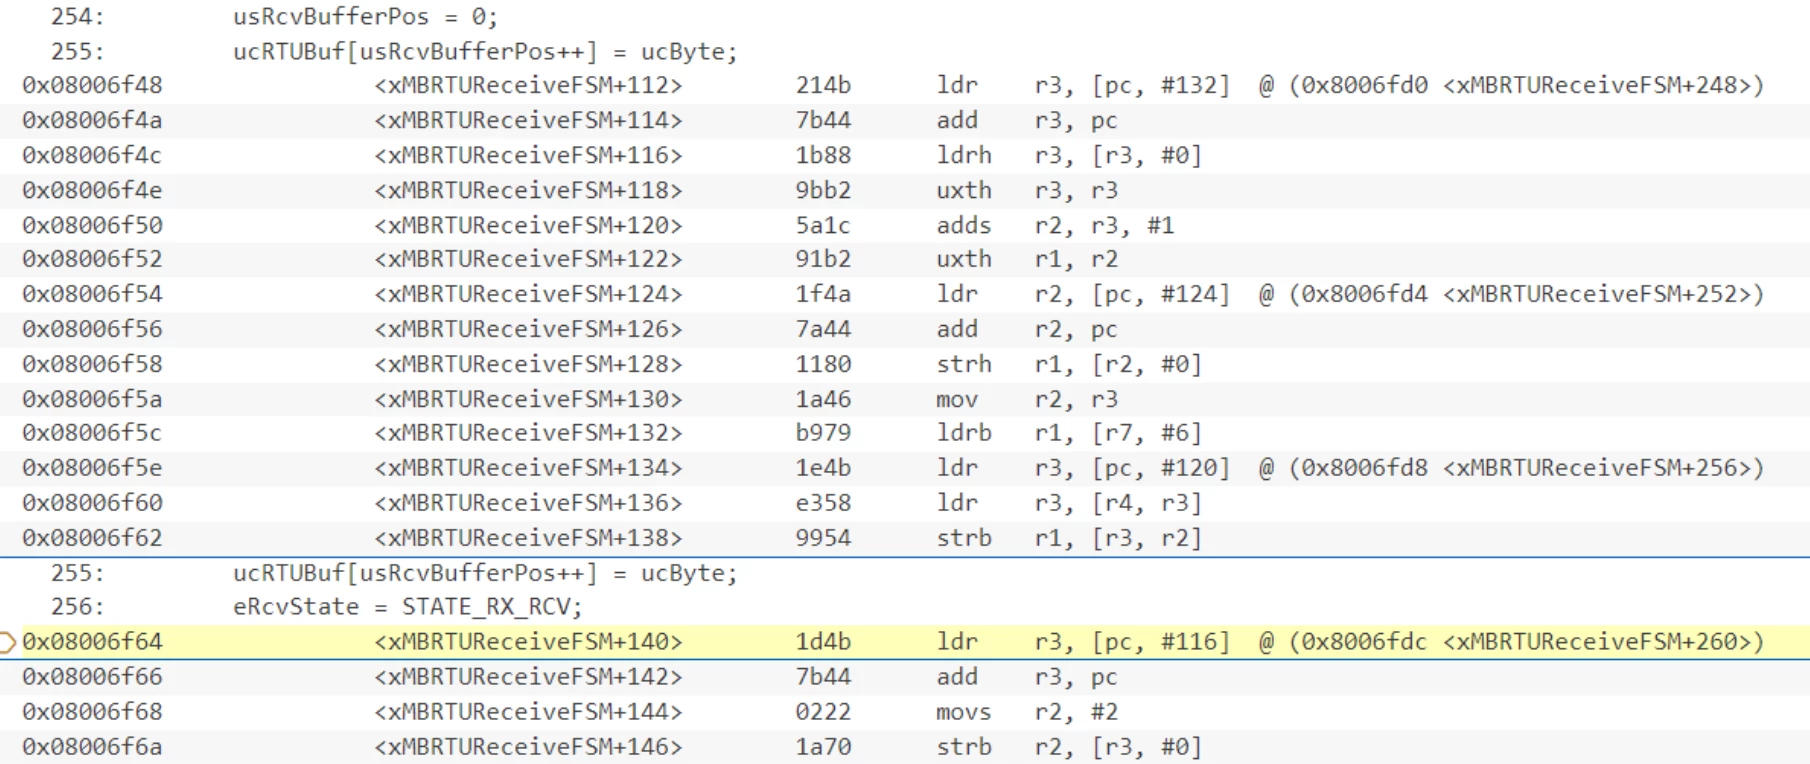Screen dimensions: 1810x764
Task: Click opcode bytes 1a70
Action: click(x=823, y=748)
